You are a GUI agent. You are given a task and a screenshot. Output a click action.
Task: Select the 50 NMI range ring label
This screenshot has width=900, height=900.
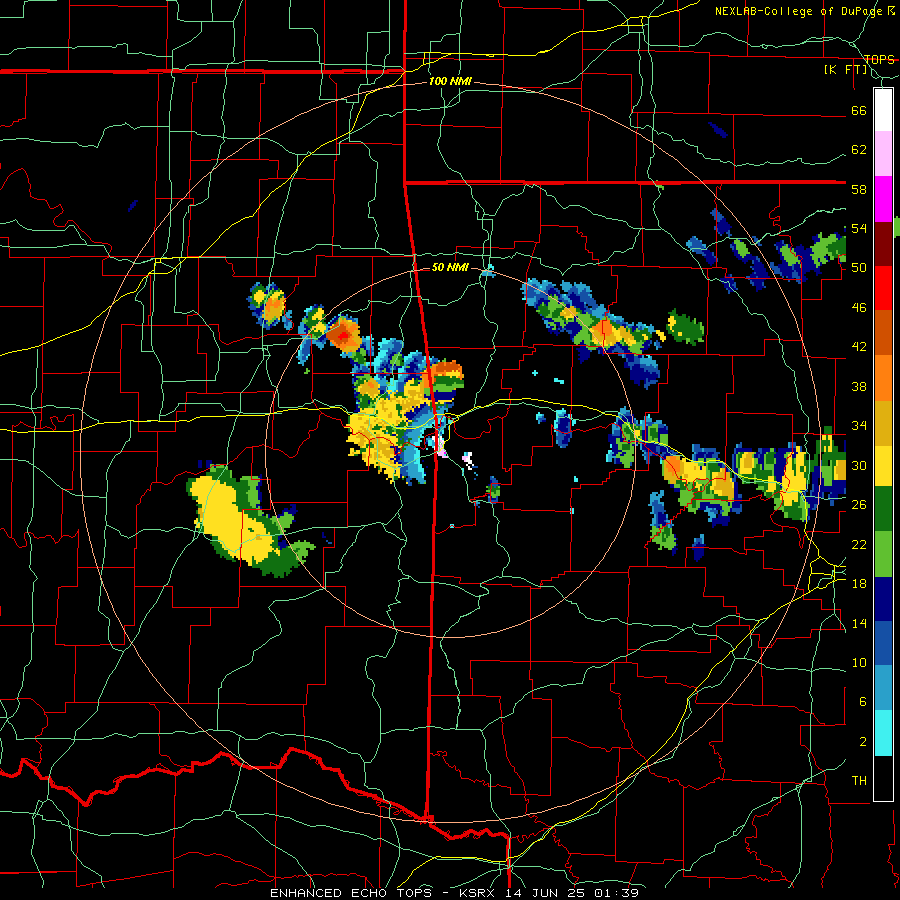[450, 267]
